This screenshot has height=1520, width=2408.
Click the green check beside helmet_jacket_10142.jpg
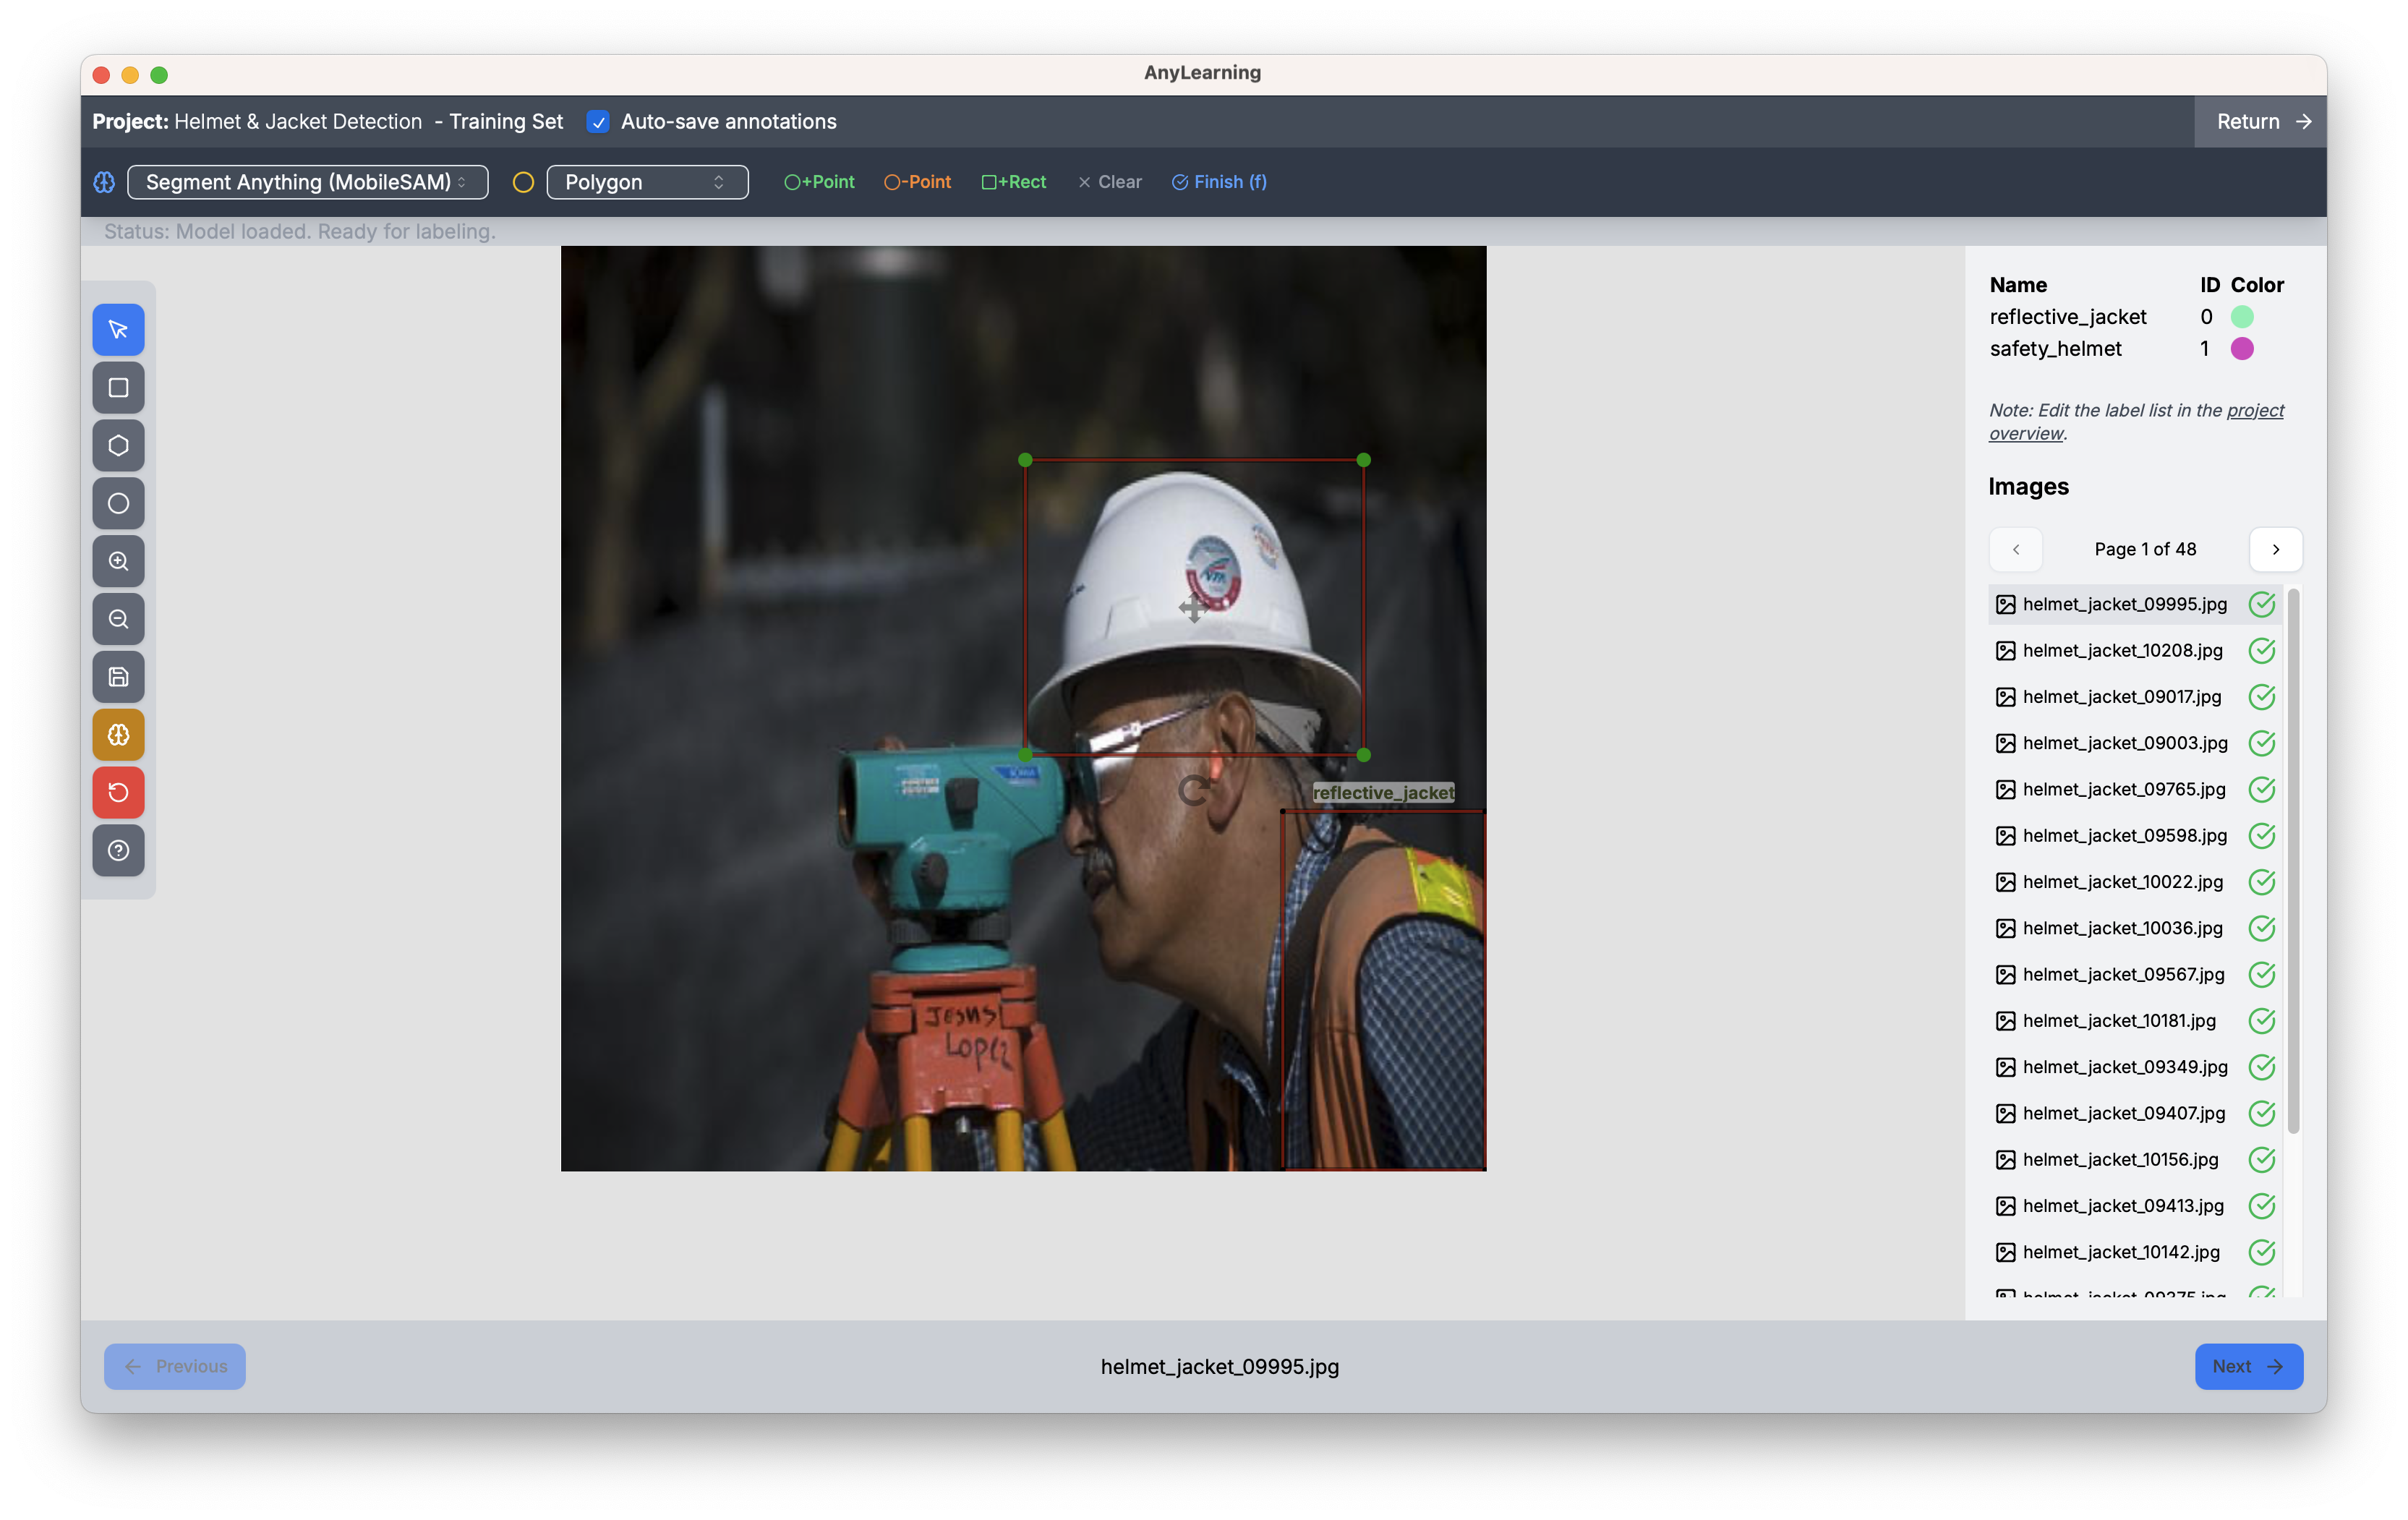tap(2261, 1252)
